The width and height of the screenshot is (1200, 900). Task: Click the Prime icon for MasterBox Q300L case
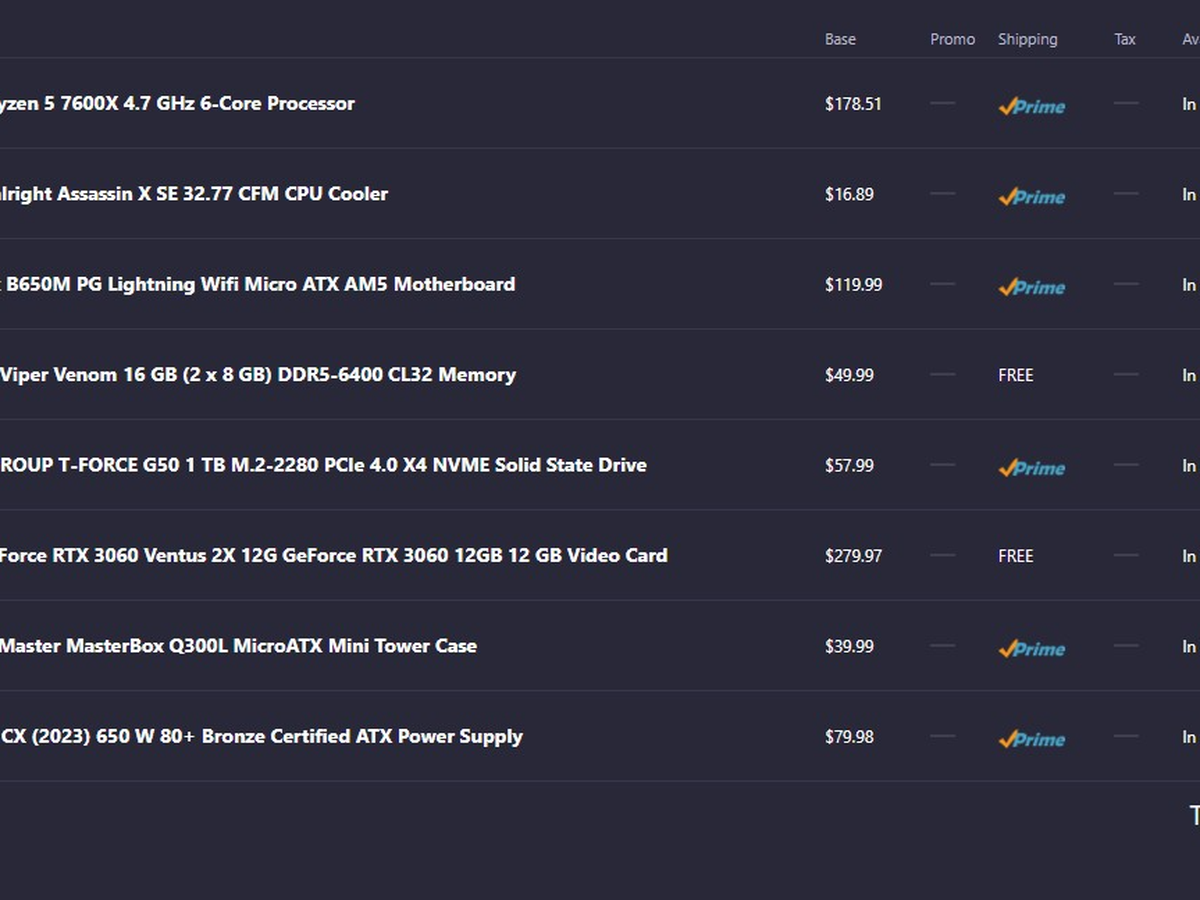pyautogui.click(x=1031, y=648)
